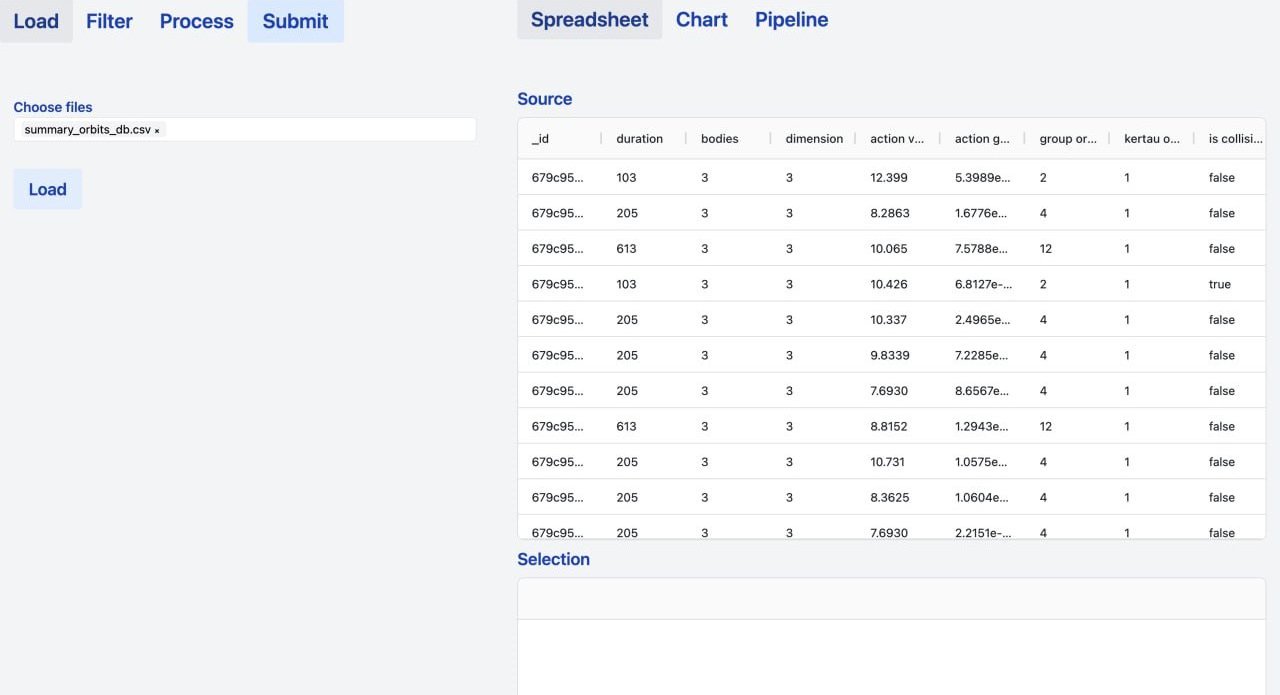Viewport: 1280px width, 695px height.
Task: Select the Load tab at top
Action: tap(36, 21)
